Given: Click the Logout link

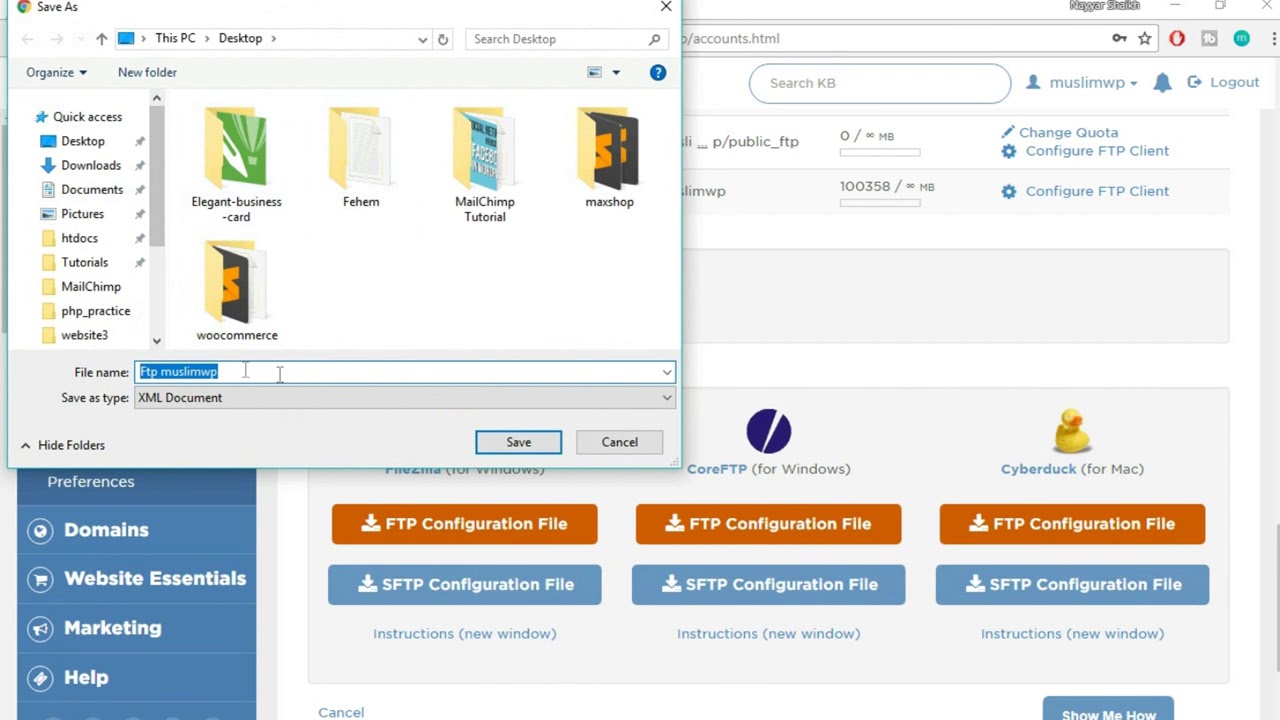Looking at the screenshot, I should tap(1224, 82).
